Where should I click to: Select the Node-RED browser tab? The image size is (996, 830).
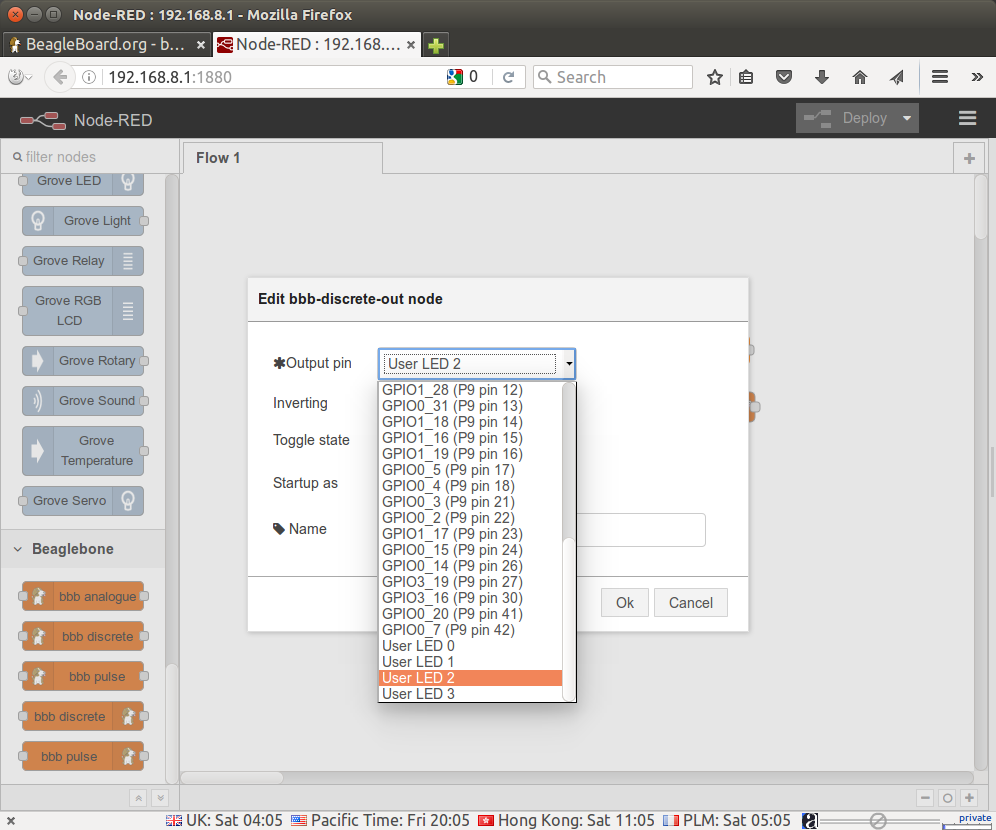pos(316,45)
